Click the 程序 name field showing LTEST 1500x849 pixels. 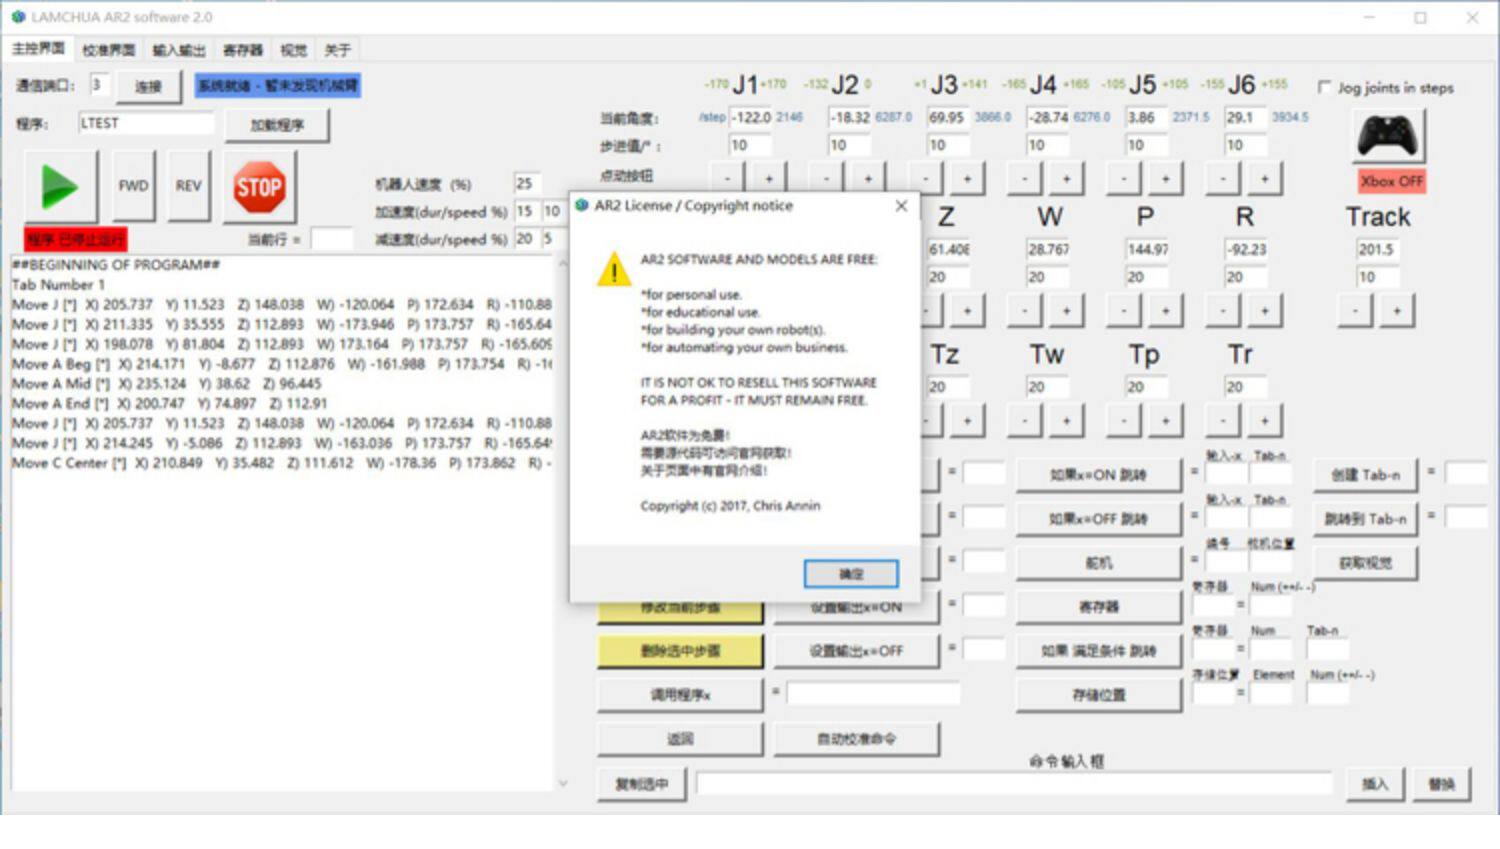146,123
